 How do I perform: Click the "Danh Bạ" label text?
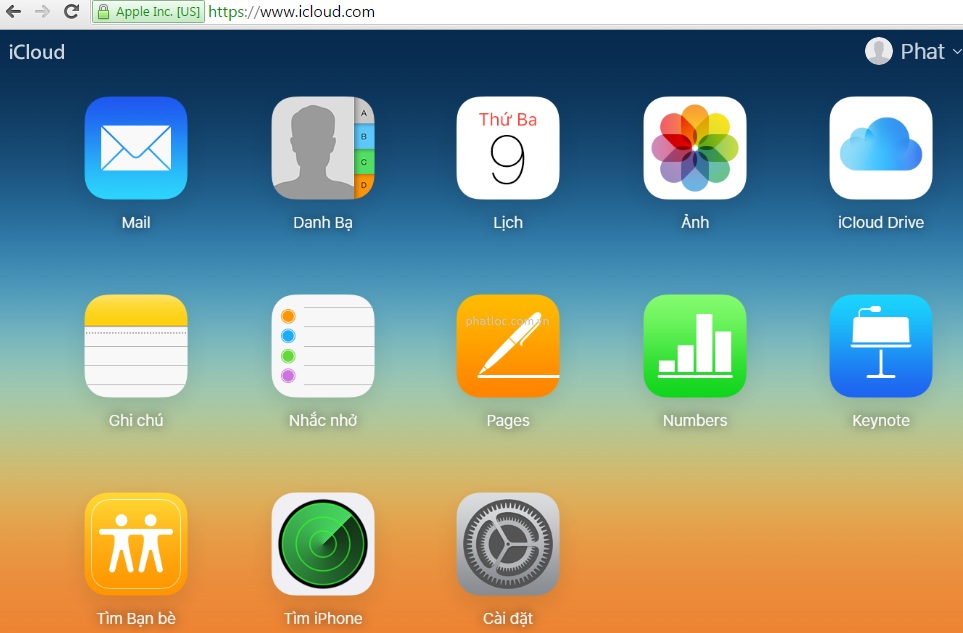(x=323, y=223)
